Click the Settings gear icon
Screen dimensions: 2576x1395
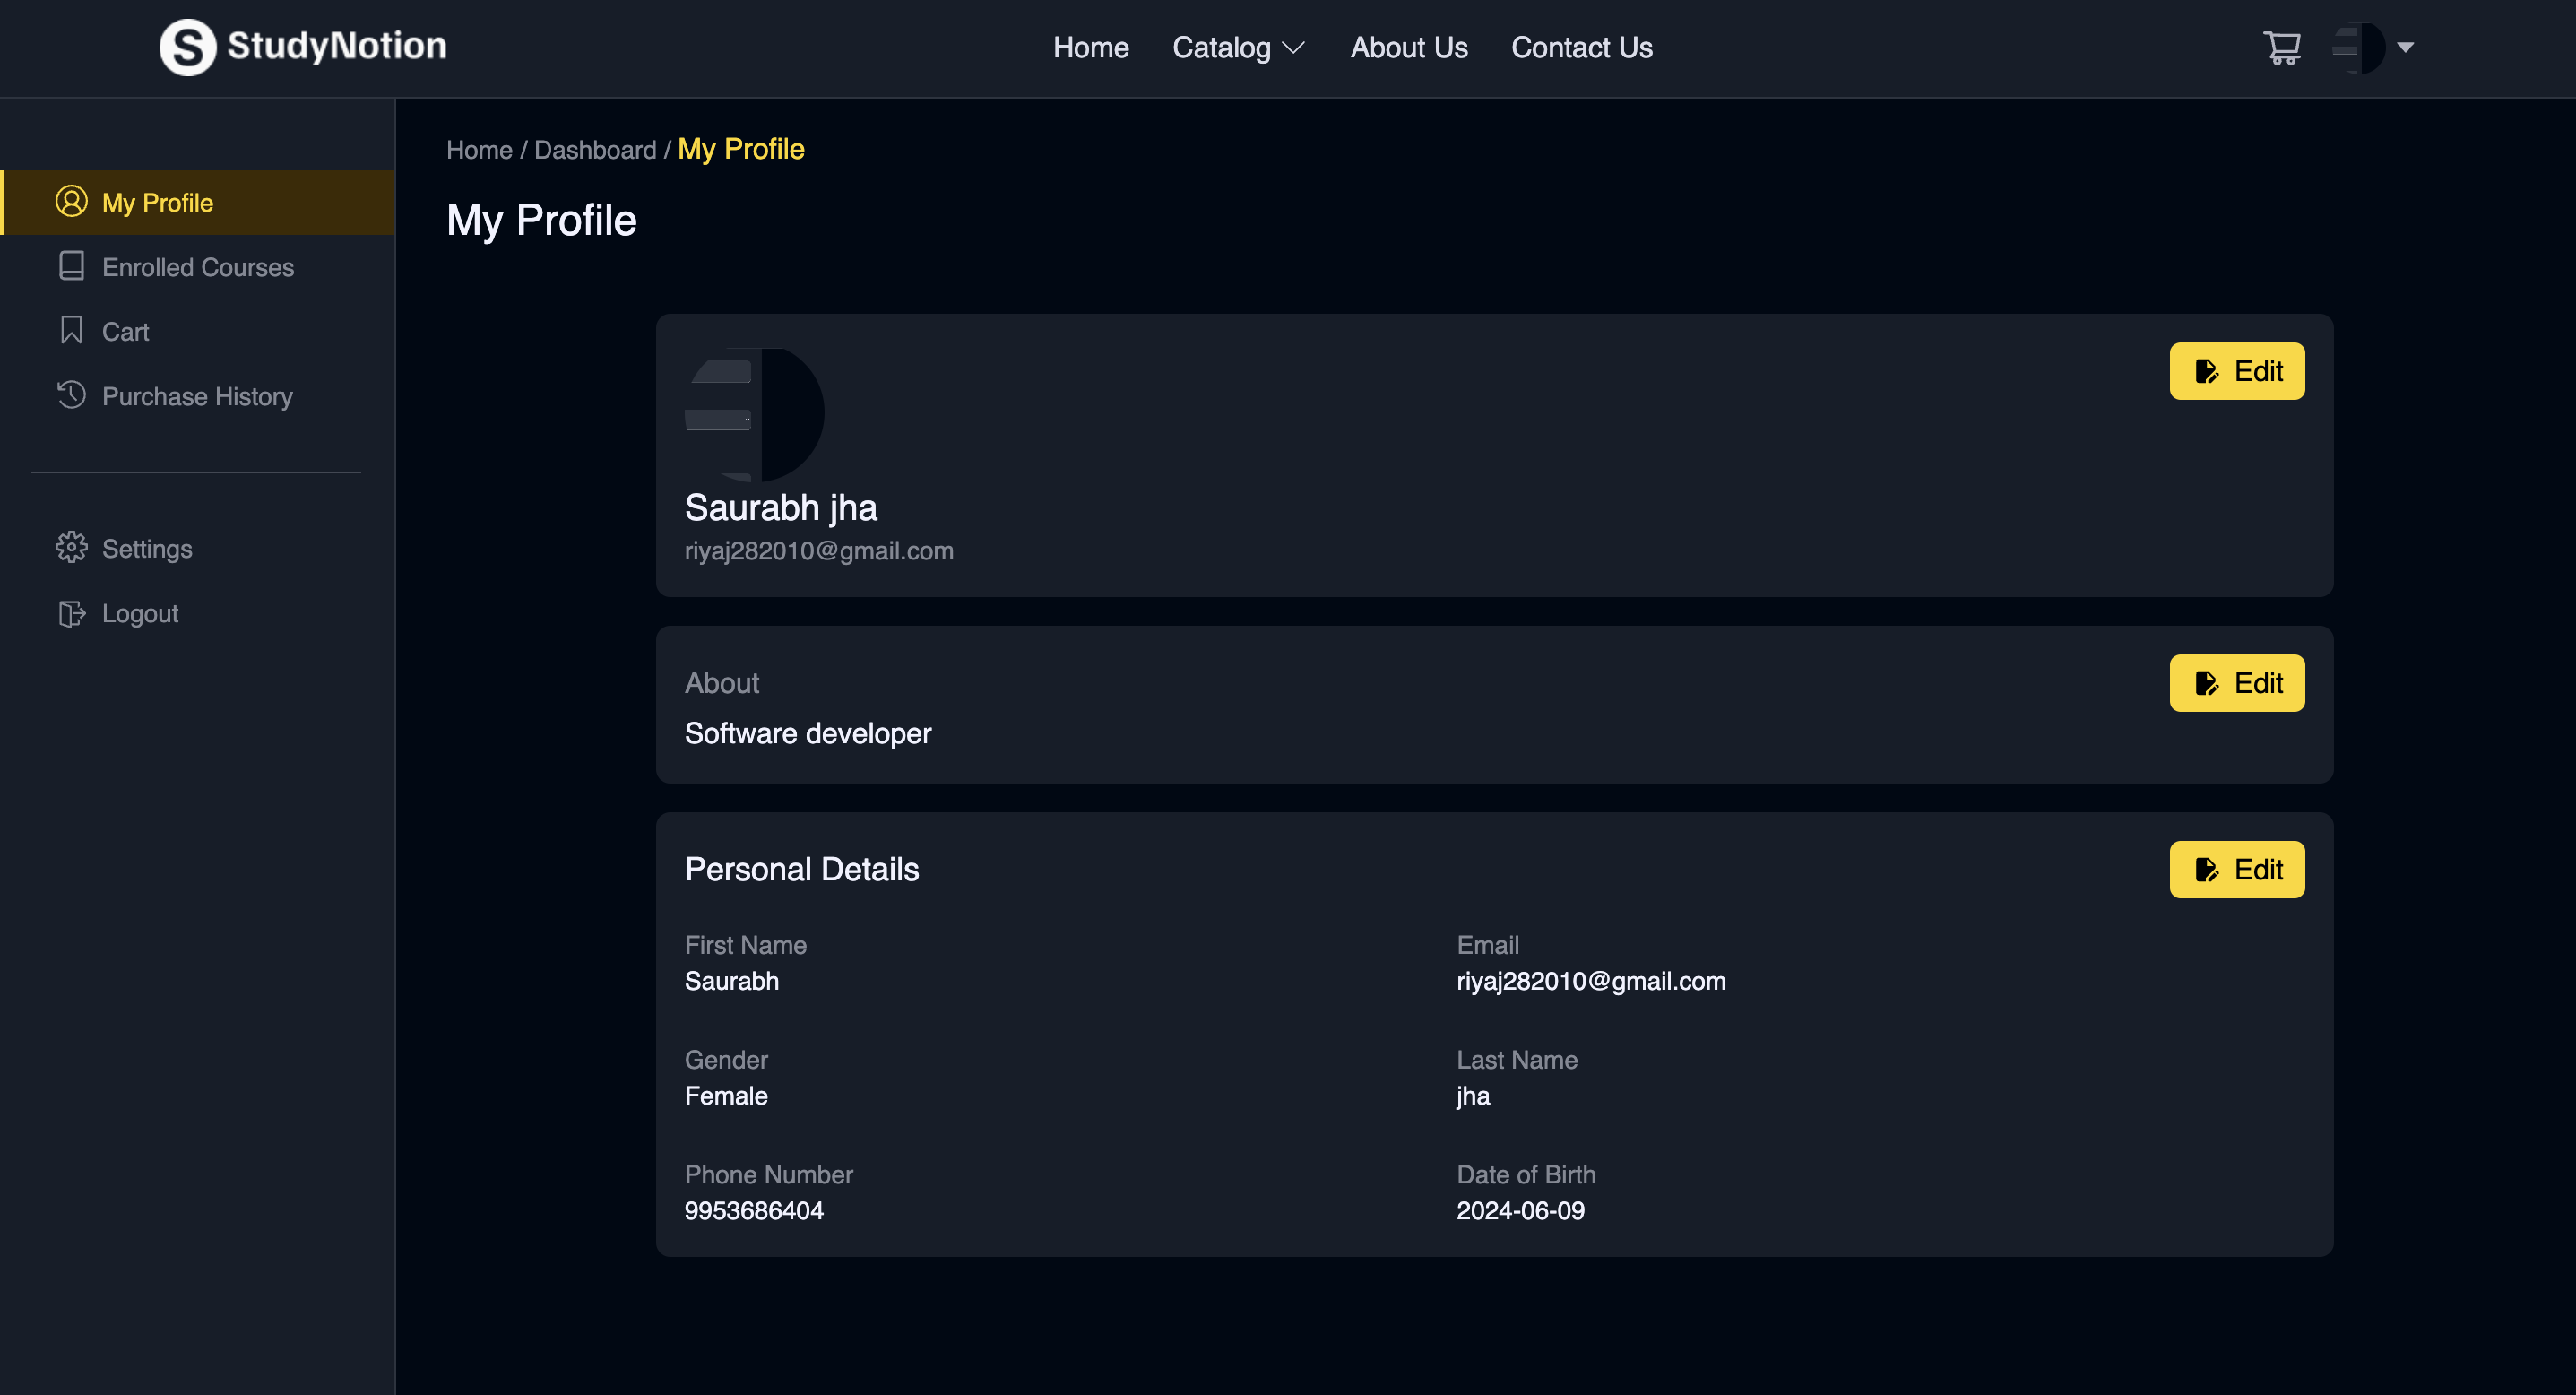(71, 548)
